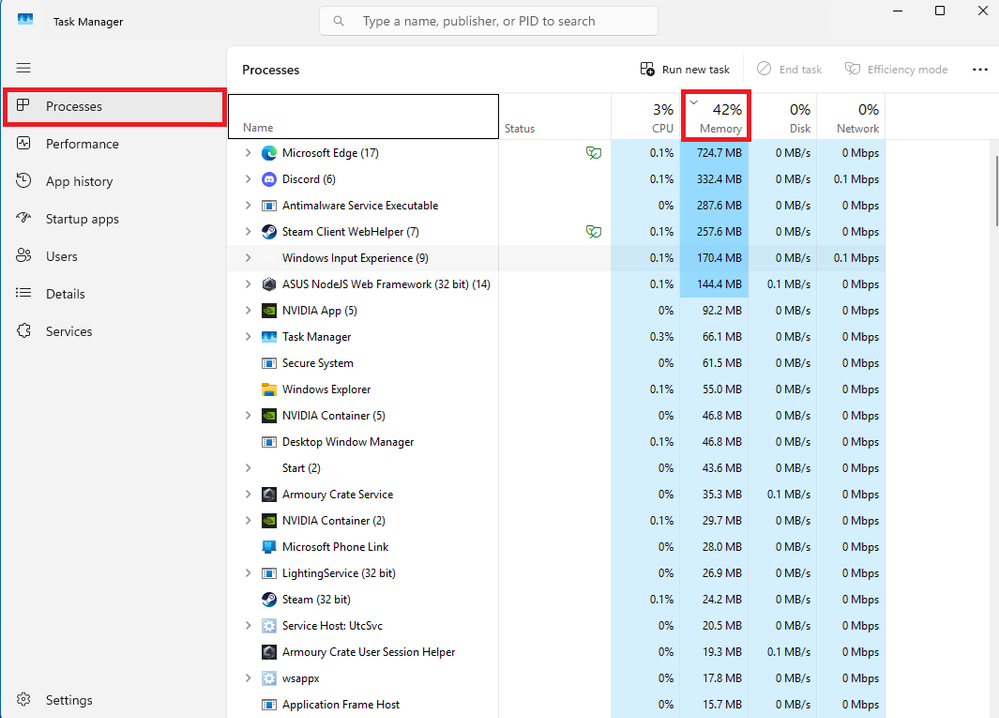Select the 724.7 MB memory cell
999x718 pixels.
pos(714,153)
